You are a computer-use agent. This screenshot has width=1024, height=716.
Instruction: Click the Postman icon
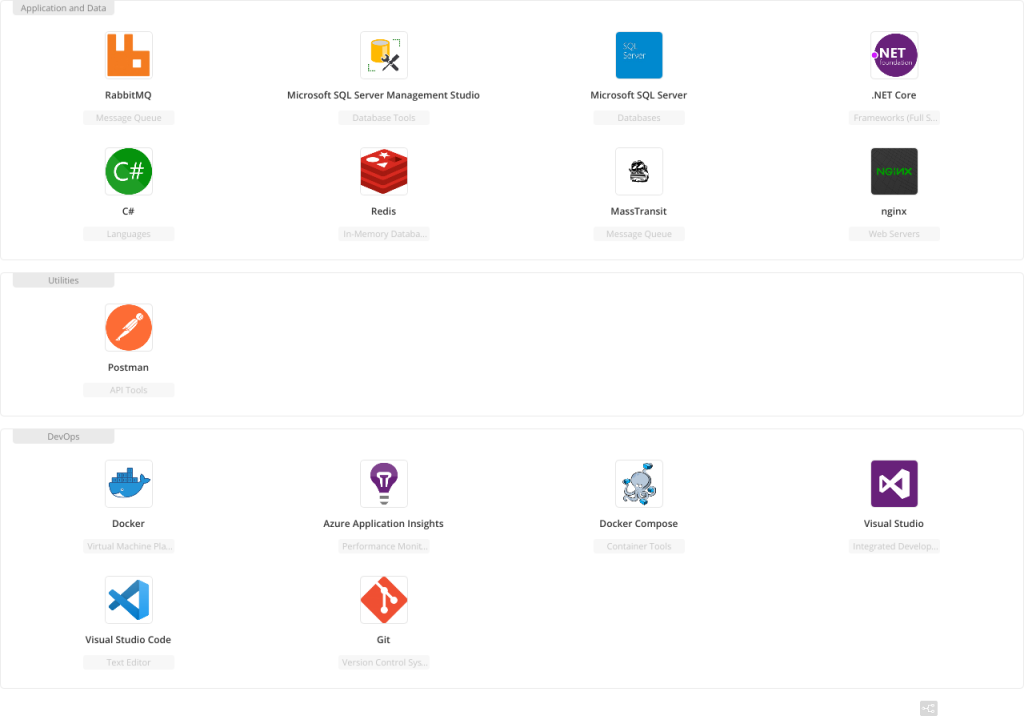coord(128,327)
